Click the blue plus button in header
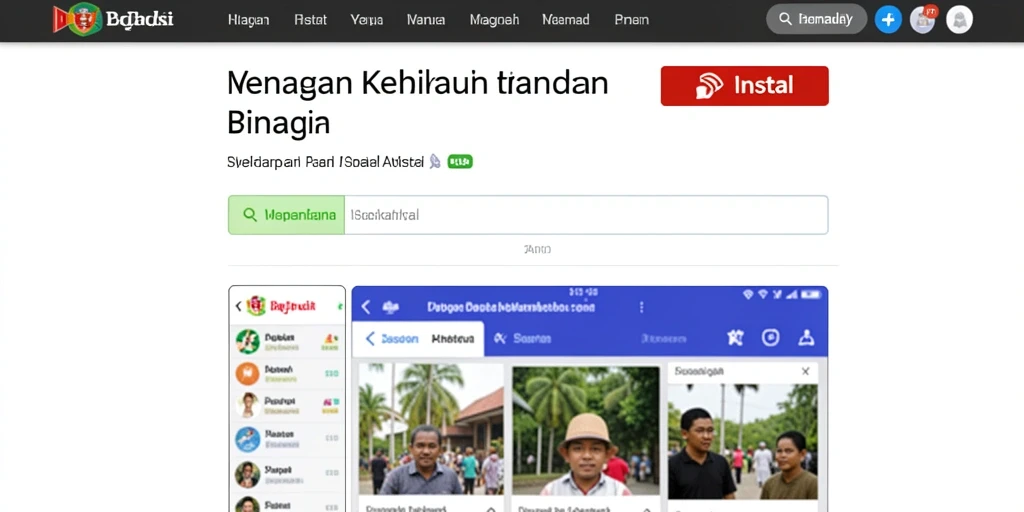The image size is (1024, 512). click(888, 20)
